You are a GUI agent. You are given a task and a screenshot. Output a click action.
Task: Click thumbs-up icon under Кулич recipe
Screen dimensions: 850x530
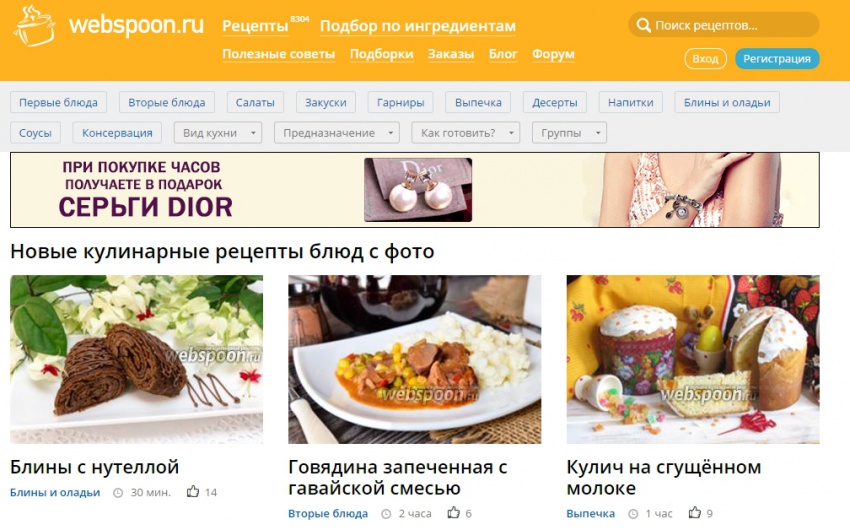tap(694, 513)
